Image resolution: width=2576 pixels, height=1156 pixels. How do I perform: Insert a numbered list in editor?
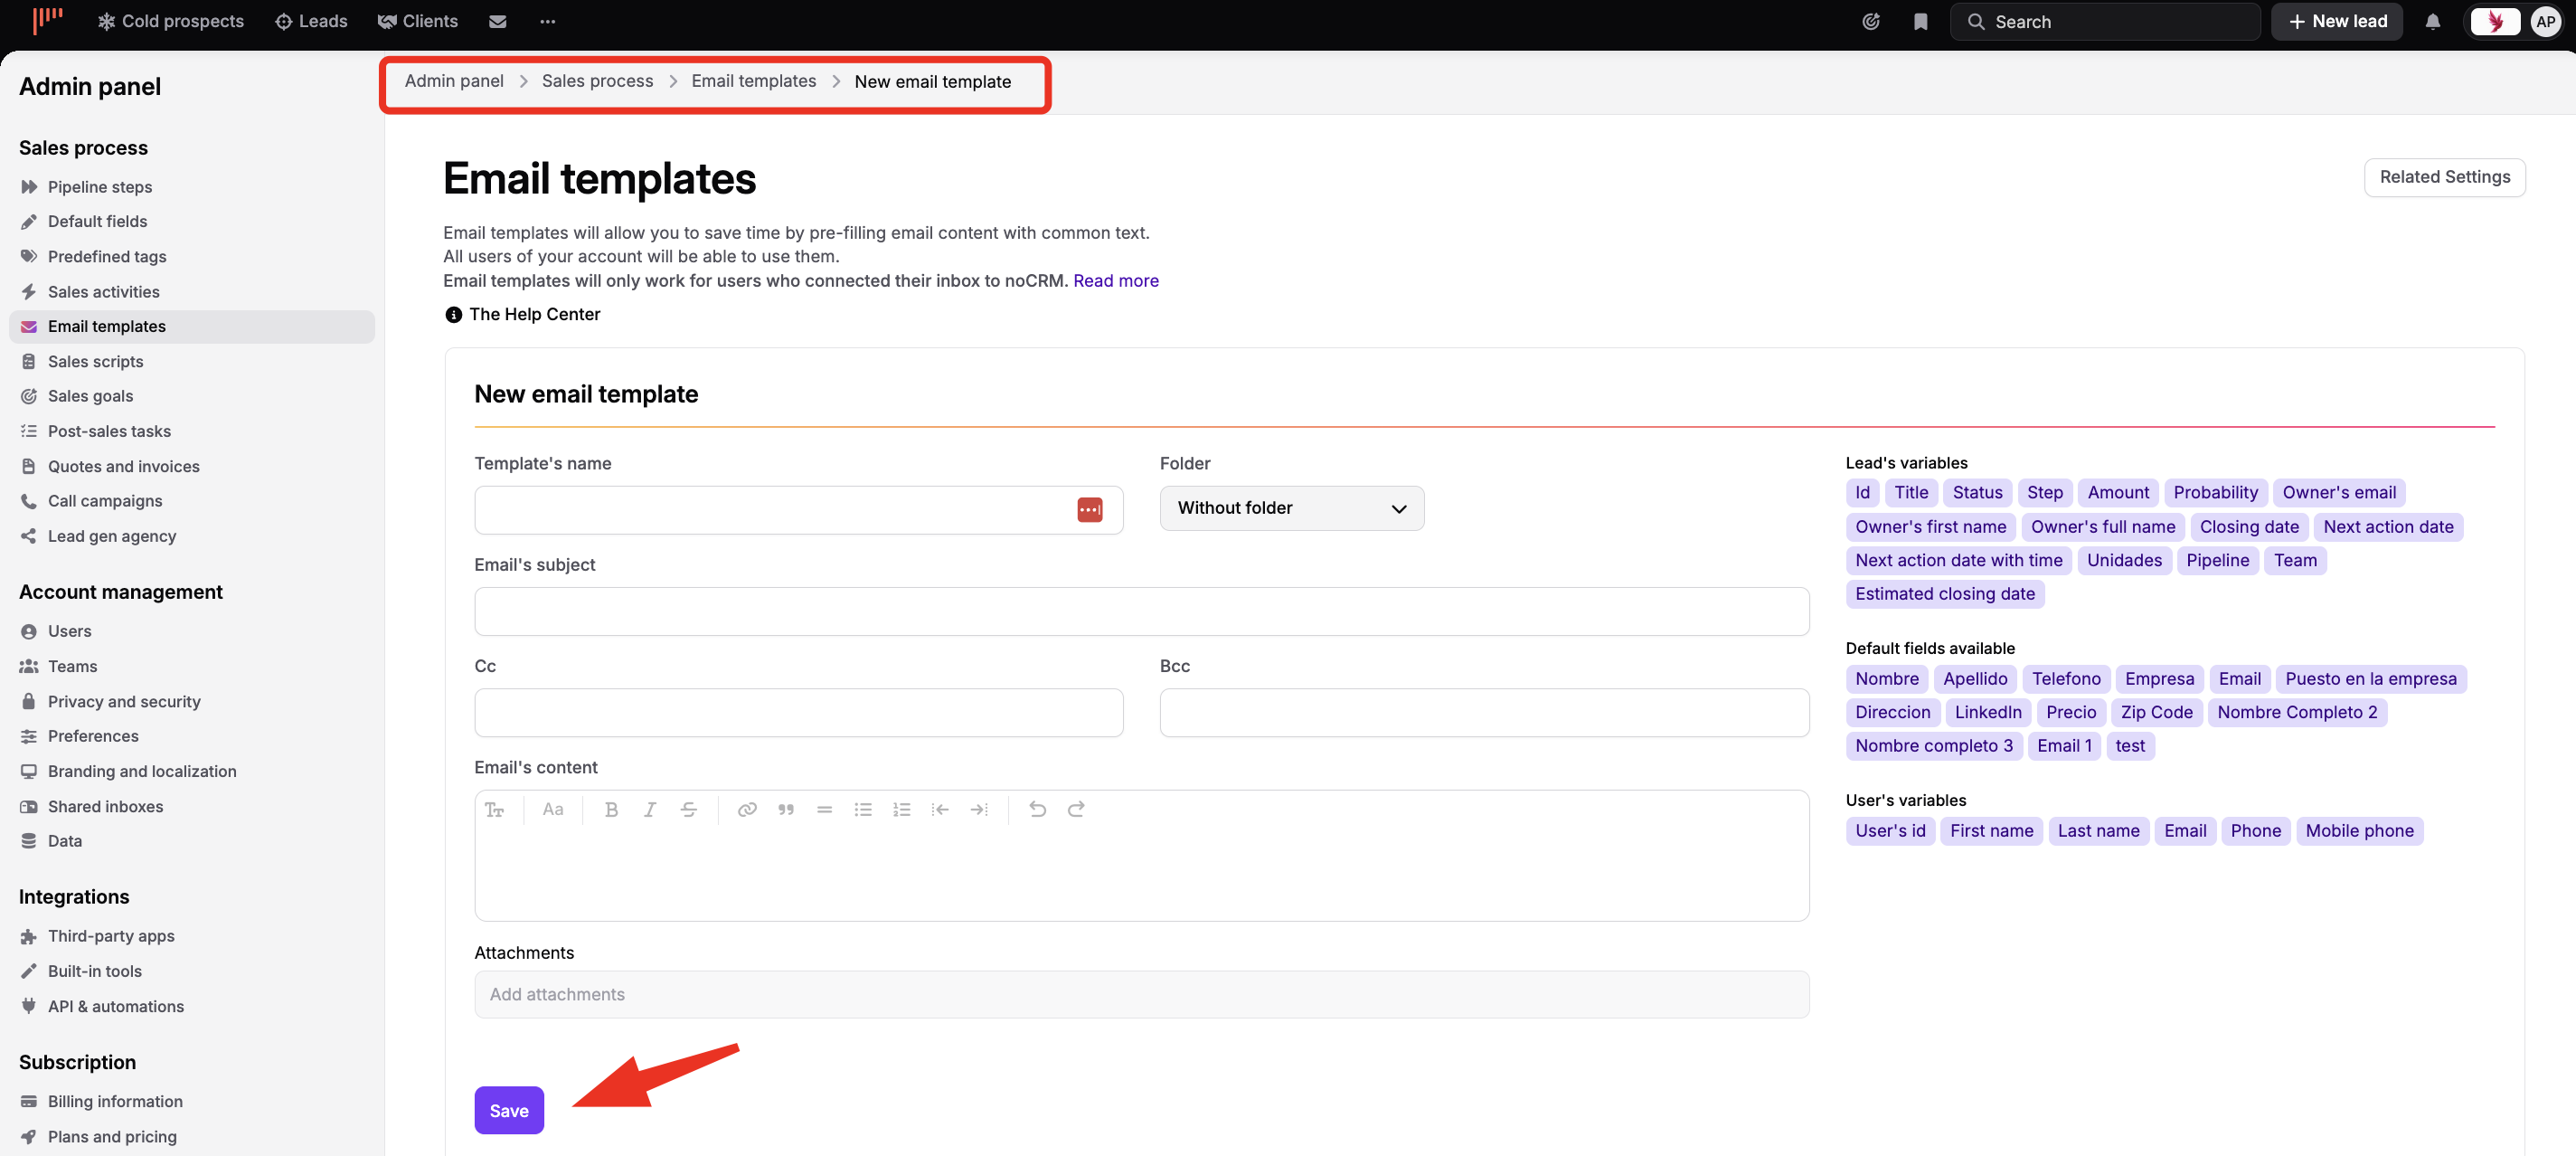pos(902,809)
